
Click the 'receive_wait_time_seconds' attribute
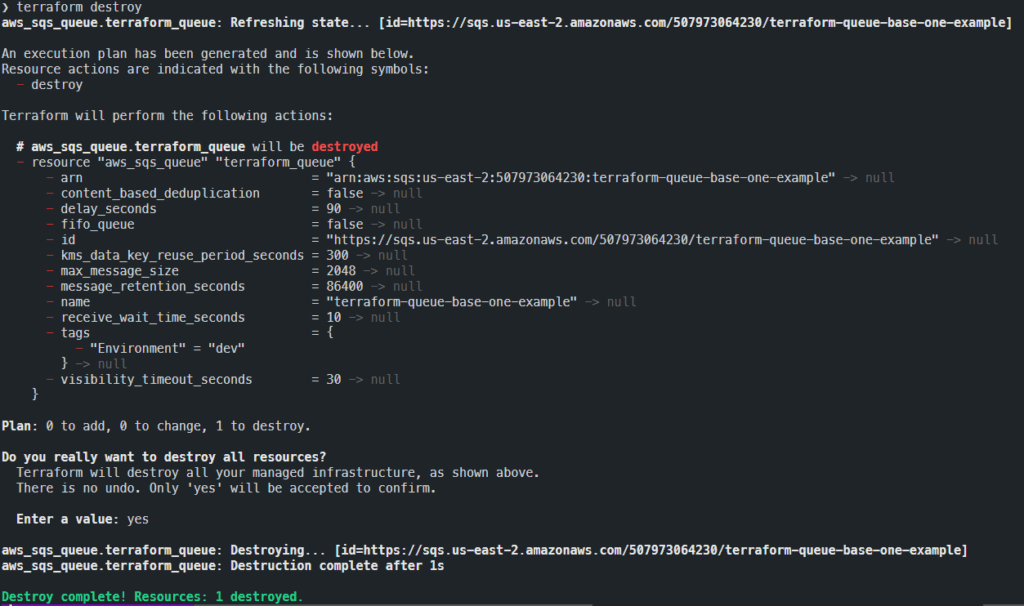point(153,317)
